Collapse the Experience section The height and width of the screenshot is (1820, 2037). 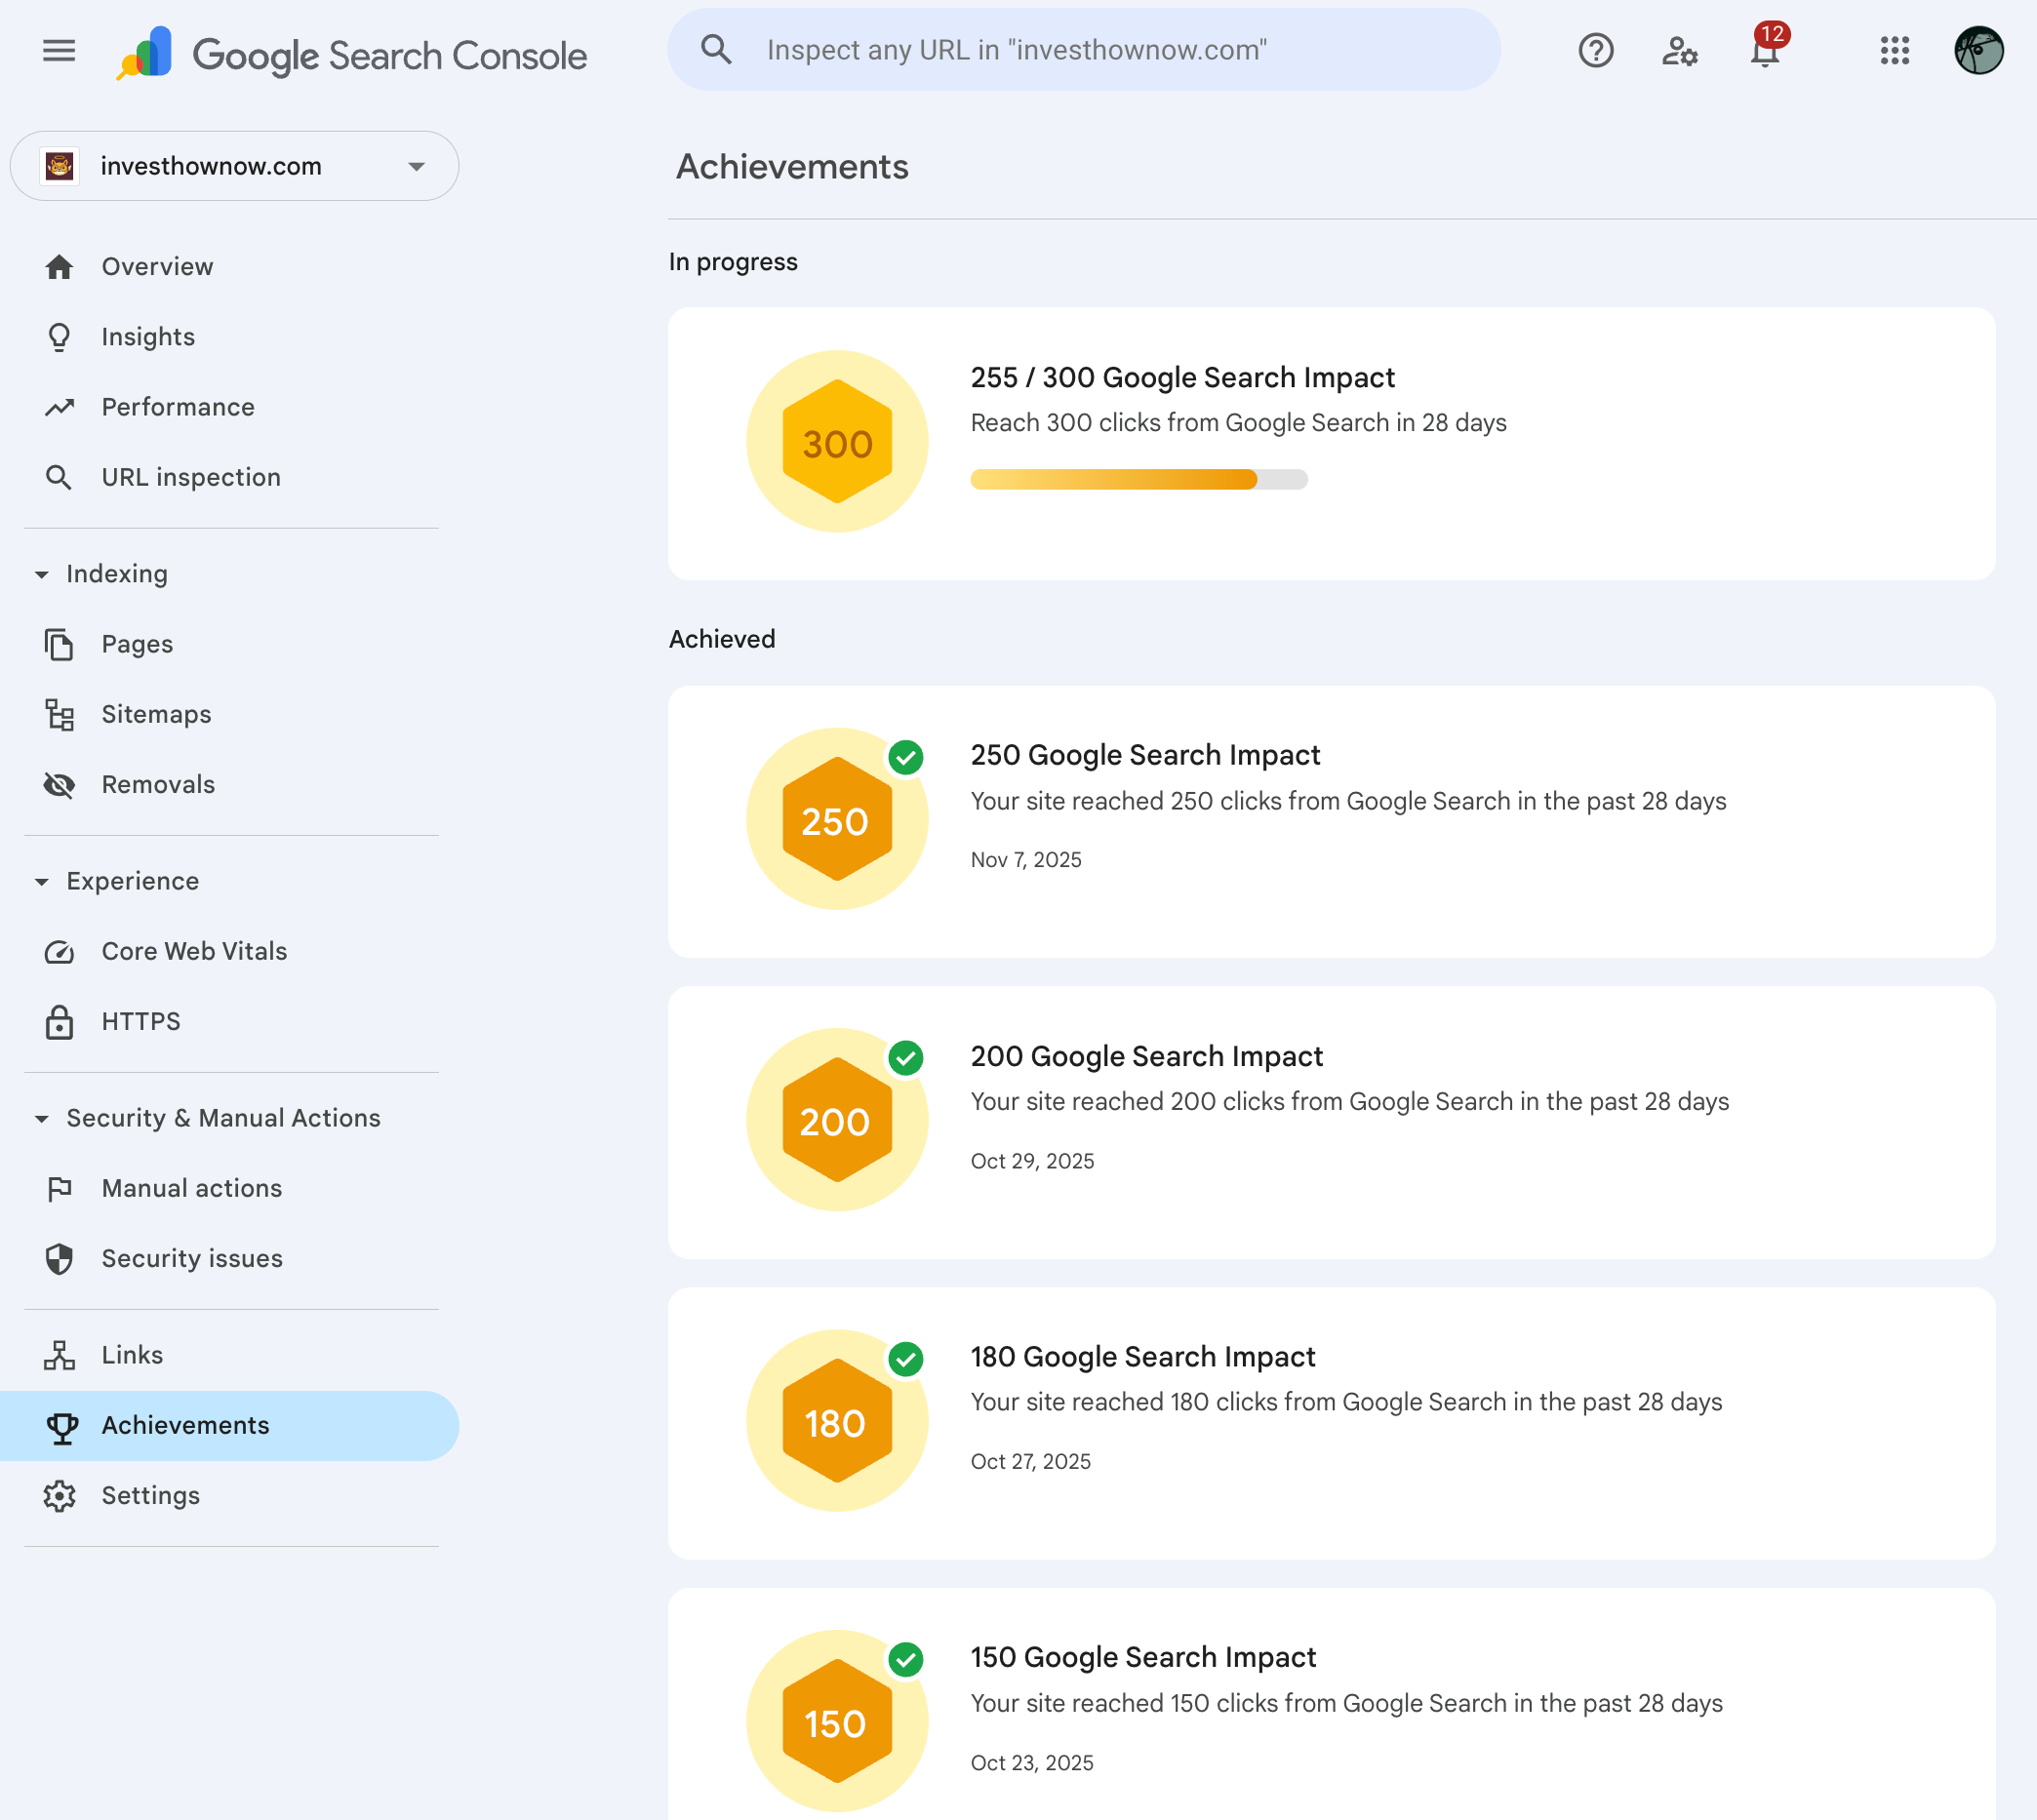[42, 881]
